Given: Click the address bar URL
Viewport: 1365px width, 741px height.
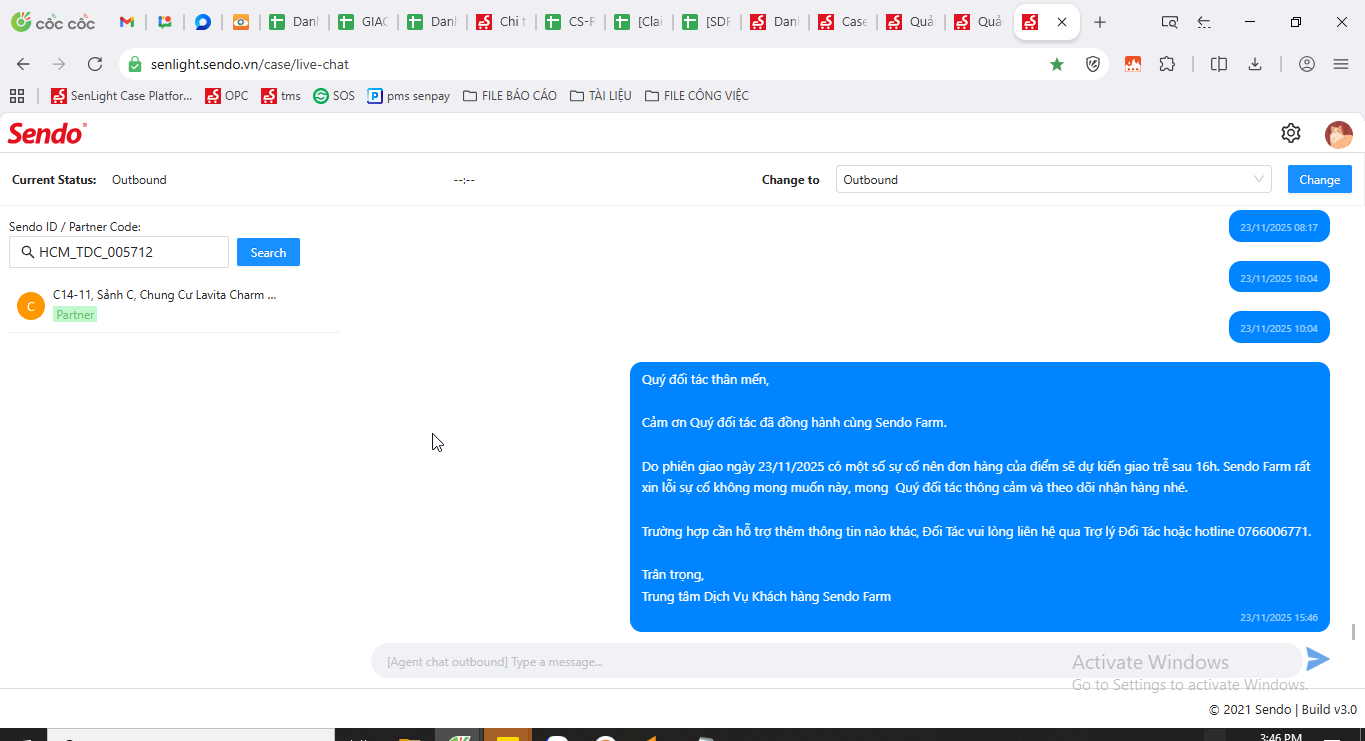Looking at the screenshot, I should pyautogui.click(x=250, y=64).
